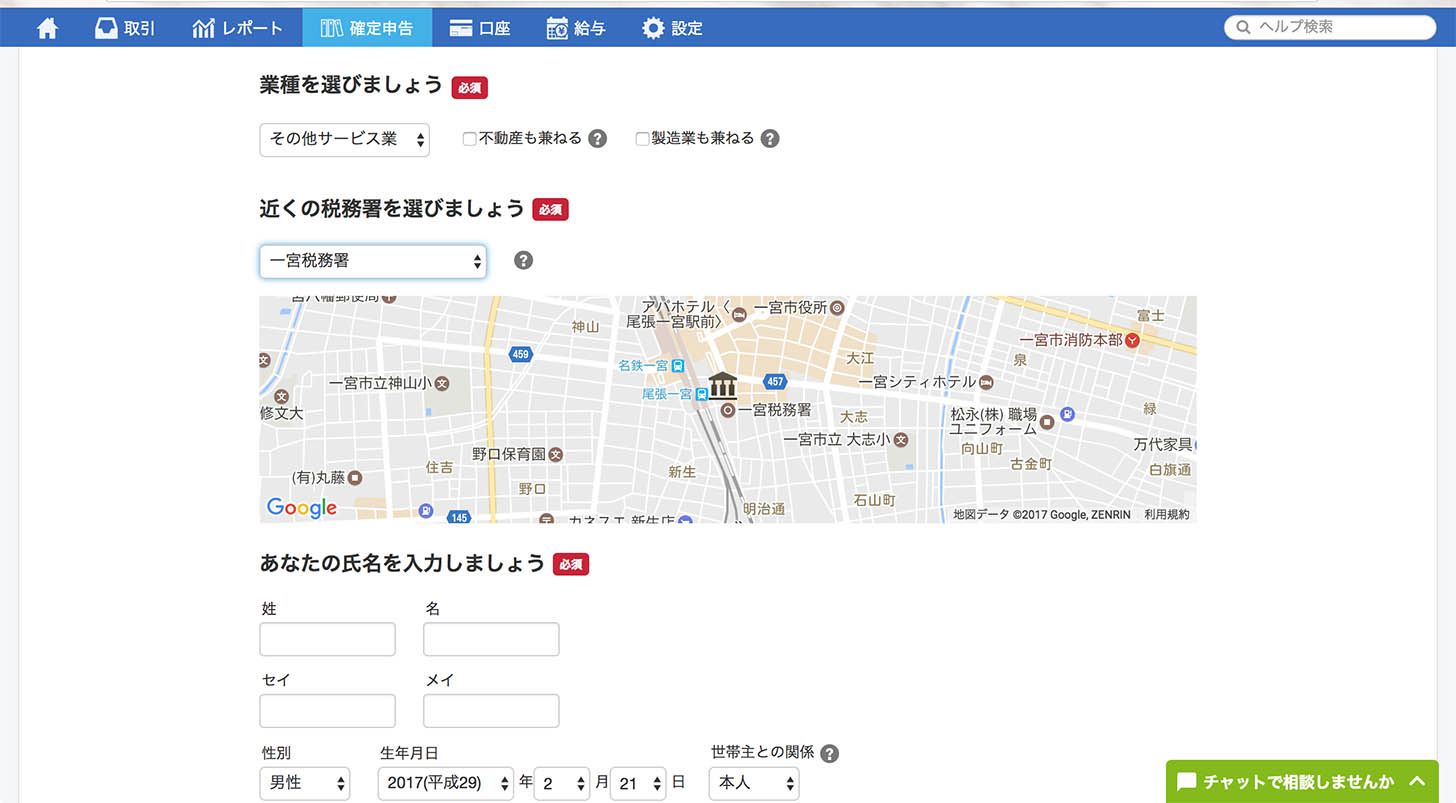1456x803 pixels.
Task: Open the business type dropdown showing その他サービス業
Action: click(x=344, y=140)
